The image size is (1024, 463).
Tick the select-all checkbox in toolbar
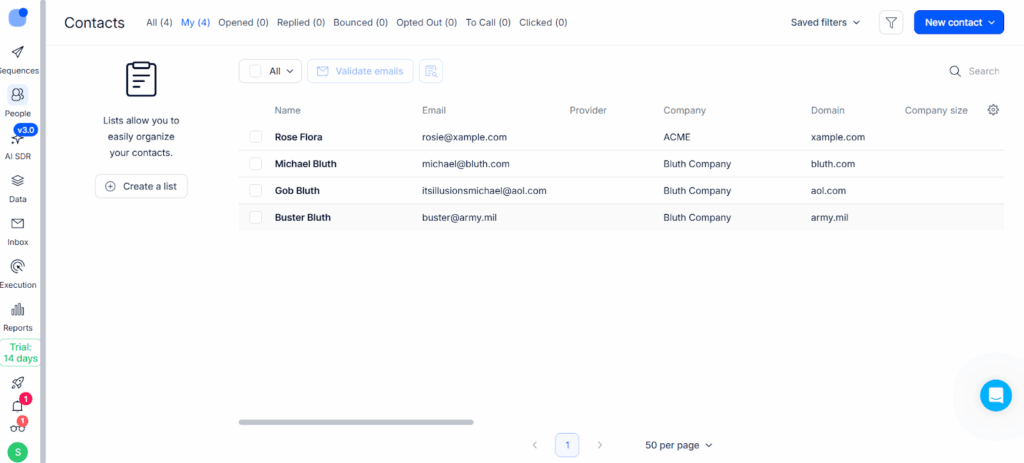255,71
